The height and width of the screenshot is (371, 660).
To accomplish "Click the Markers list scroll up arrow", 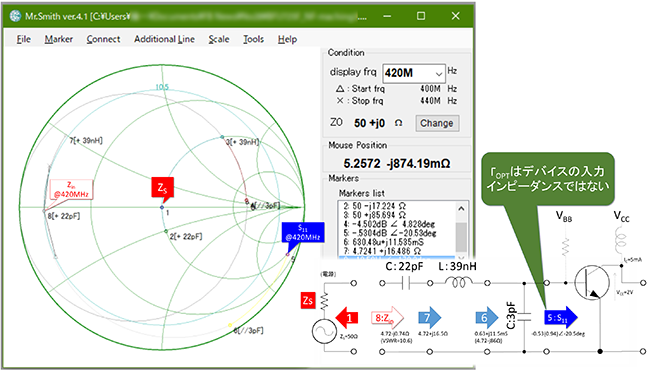I will point(461,208).
